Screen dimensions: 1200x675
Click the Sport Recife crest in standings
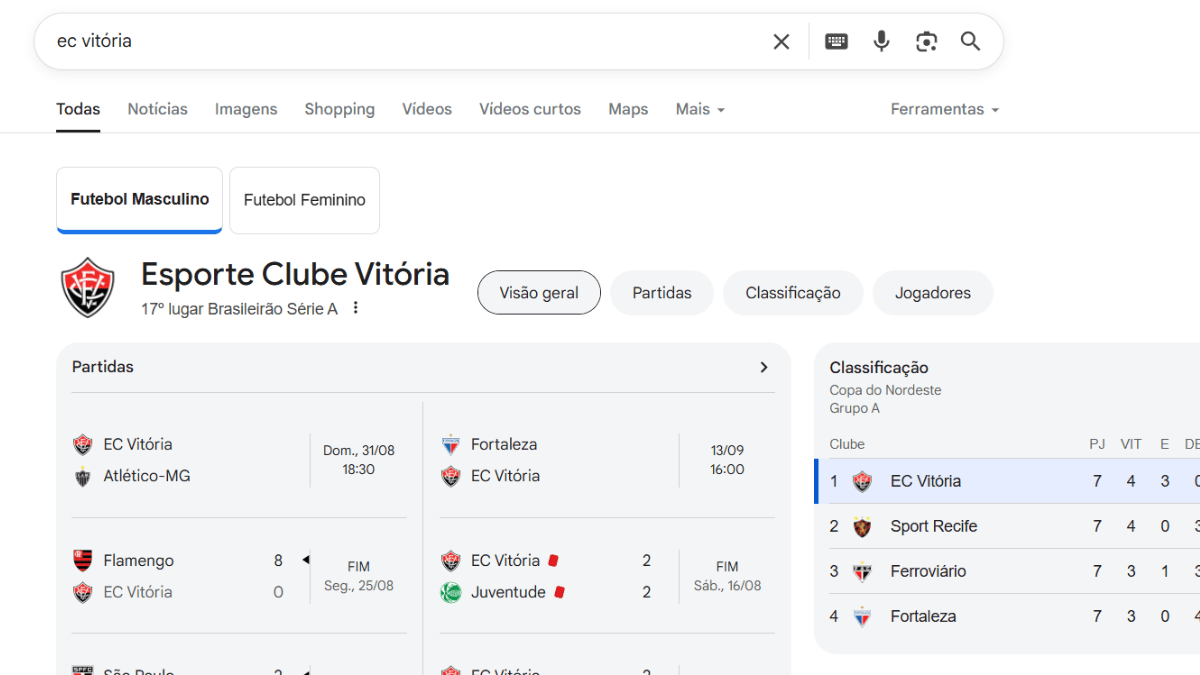pyautogui.click(x=862, y=526)
